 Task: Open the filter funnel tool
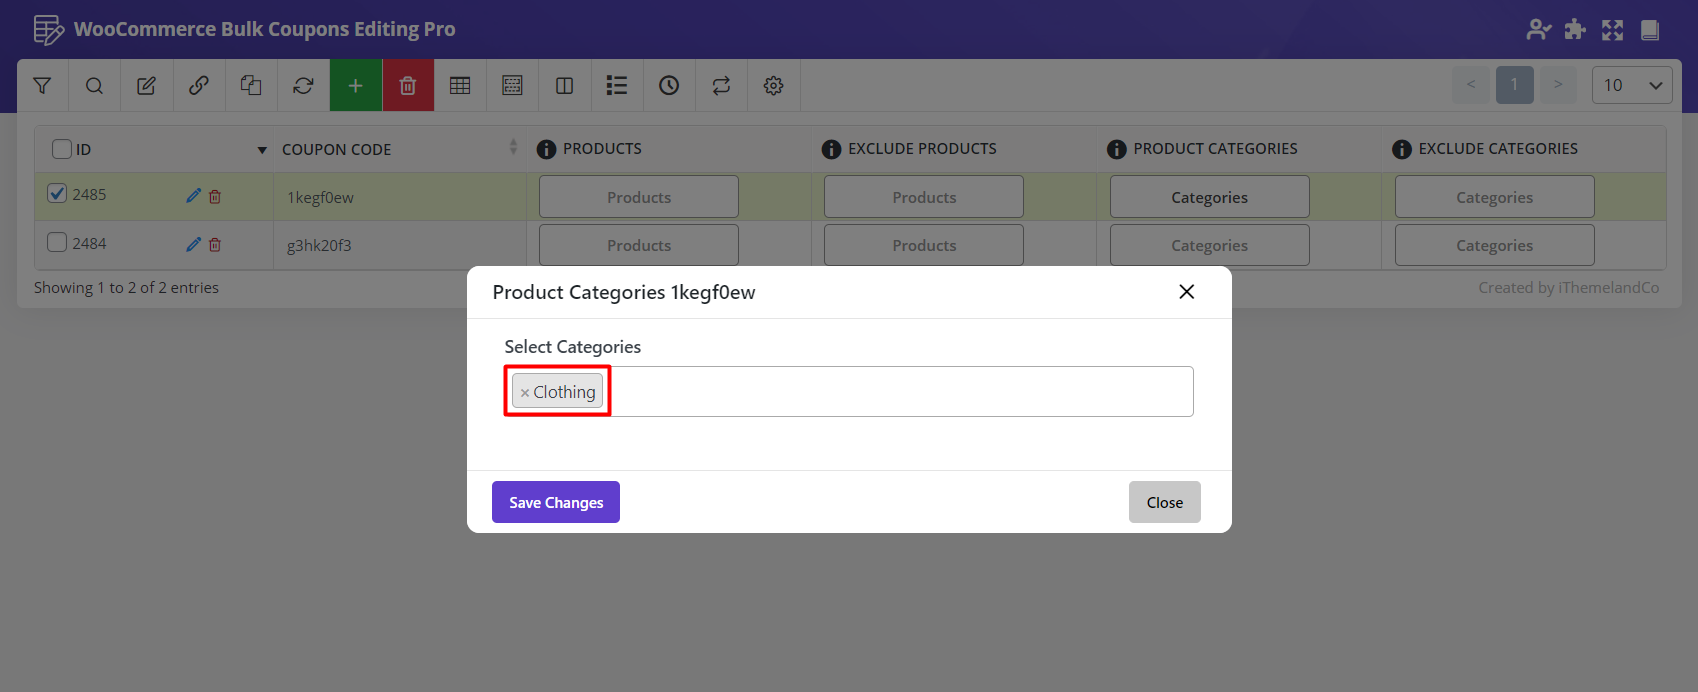[x=42, y=86]
